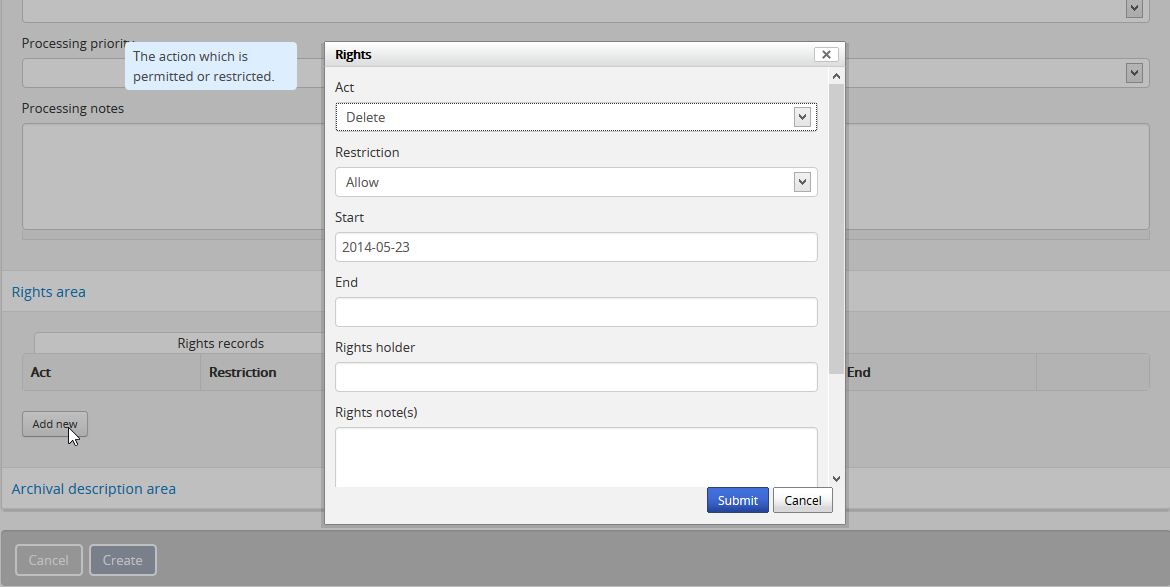Click the End date input field
The width and height of the screenshot is (1170, 587).
click(575, 312)
